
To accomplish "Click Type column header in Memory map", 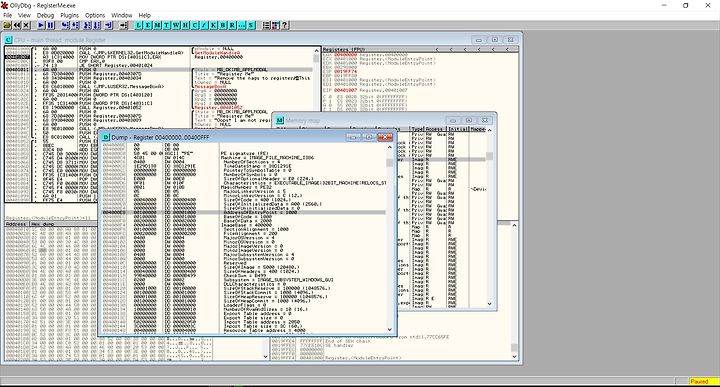I will 417,129.
